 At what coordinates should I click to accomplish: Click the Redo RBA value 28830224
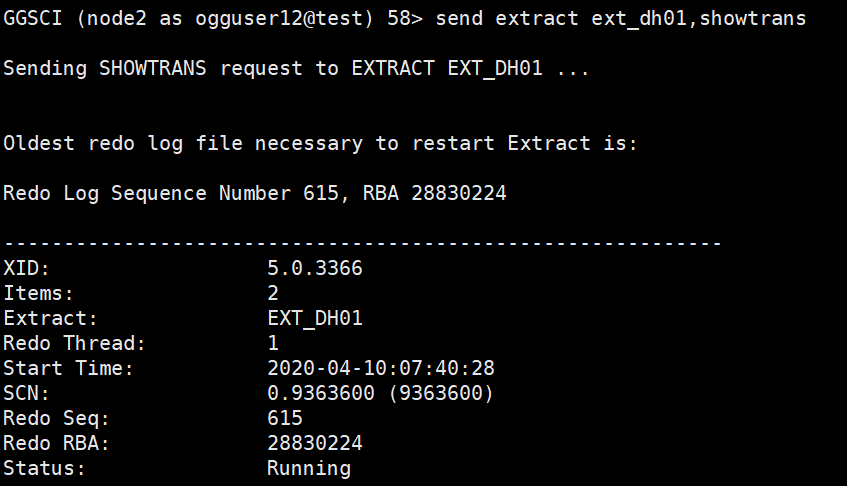tap(315, 443)
